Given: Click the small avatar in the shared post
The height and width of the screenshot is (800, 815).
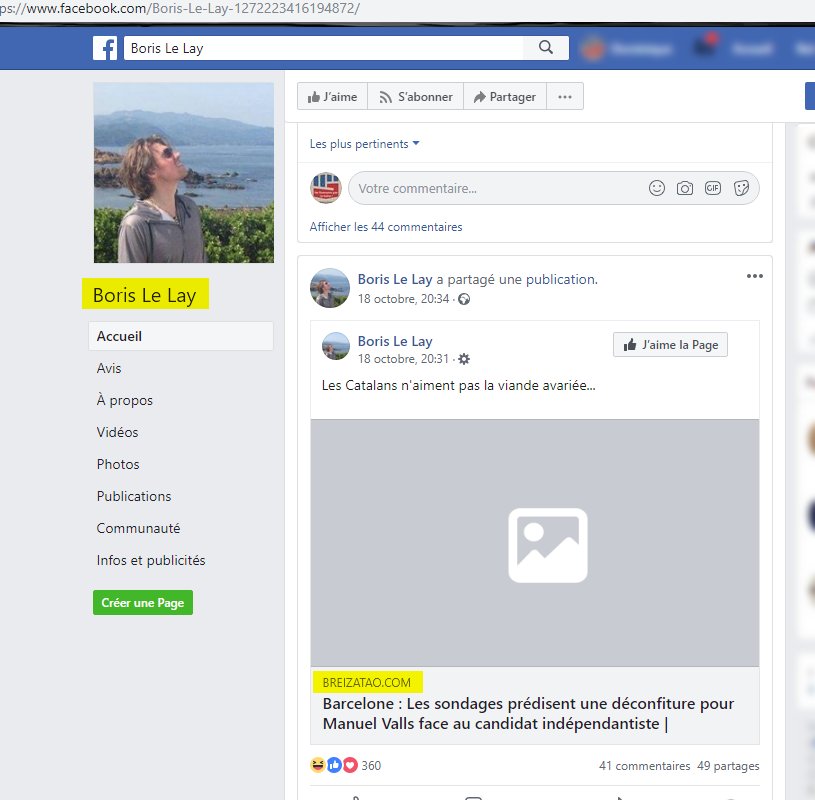Looking at the screenshot, I should point(336,346).
